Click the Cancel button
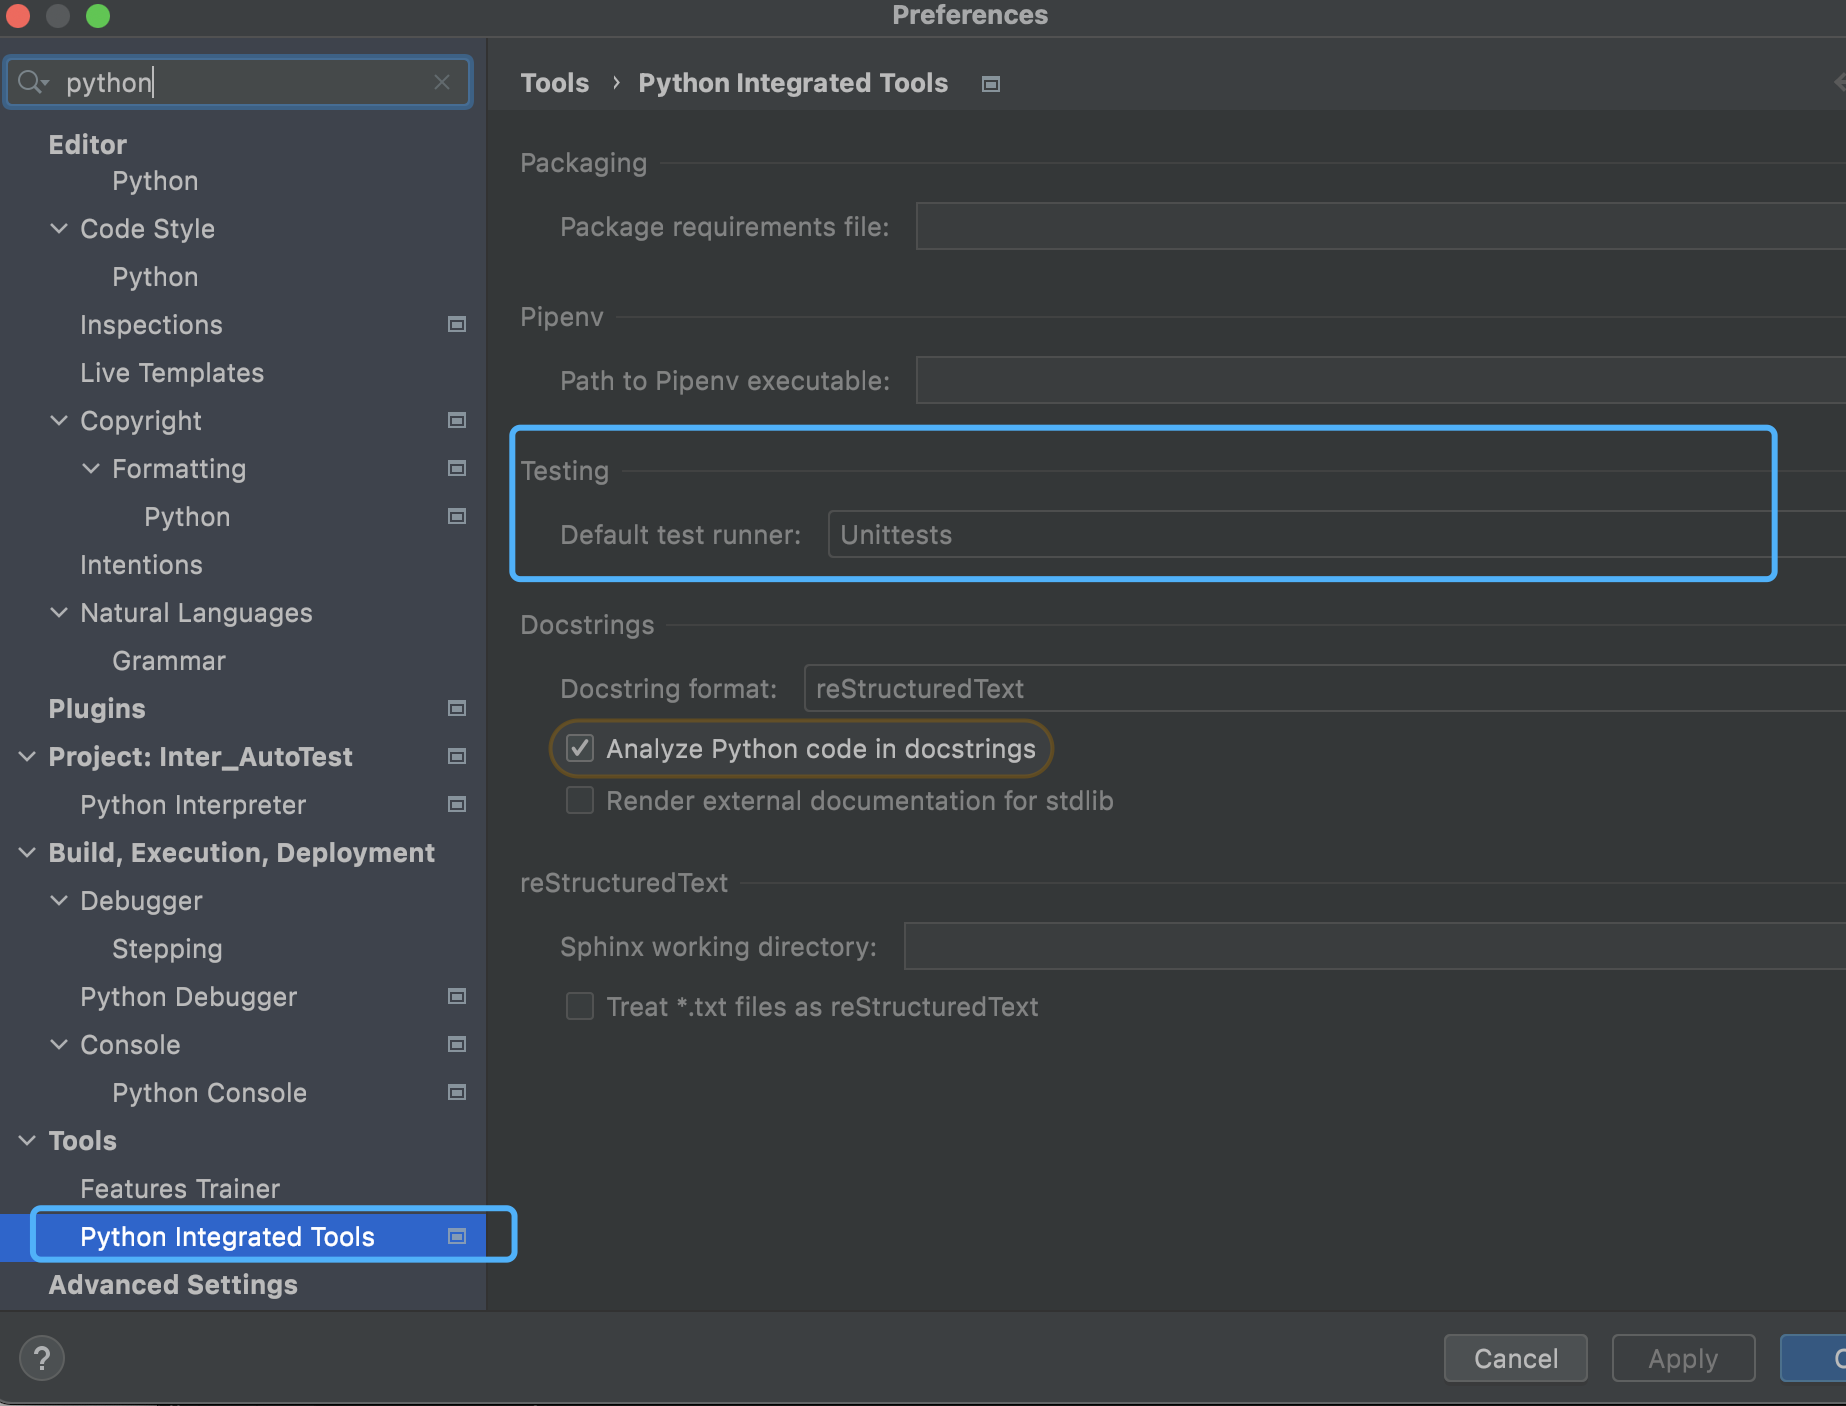The height and width of the screenshot is (1406, 1846). 1515,1358
